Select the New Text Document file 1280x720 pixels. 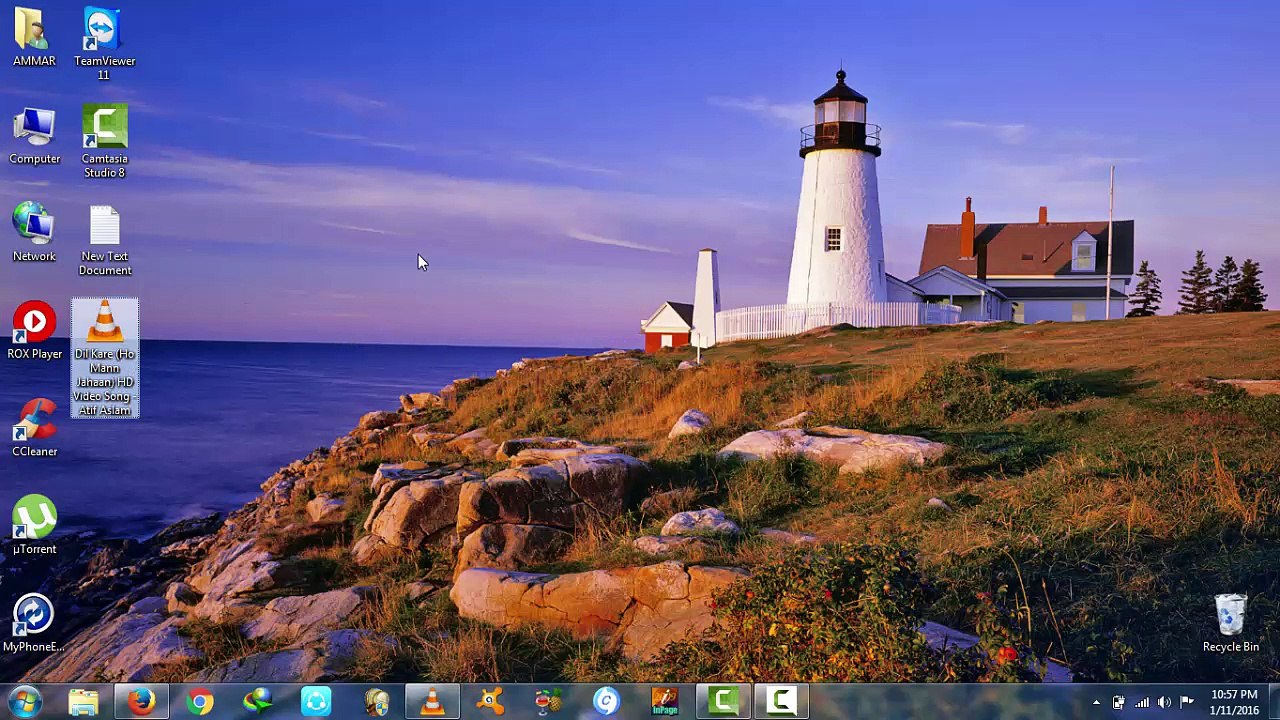[x=104, y=227]
